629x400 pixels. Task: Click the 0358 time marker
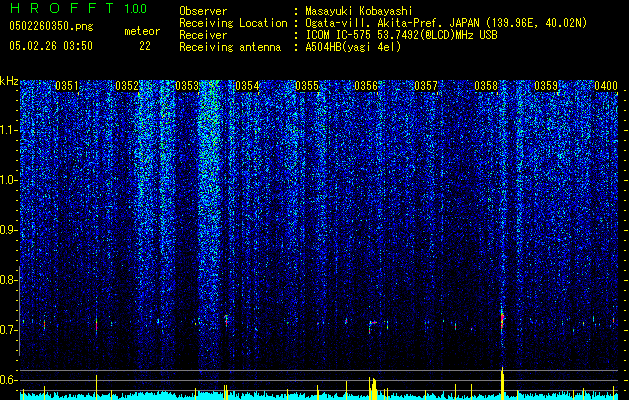tap(486, 86)
